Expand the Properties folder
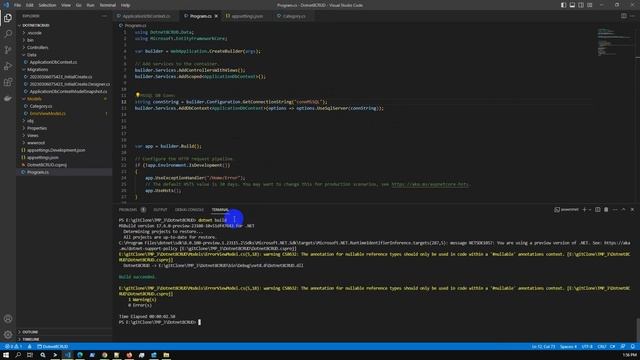640x360 pixels. click(x=37, y=128)
